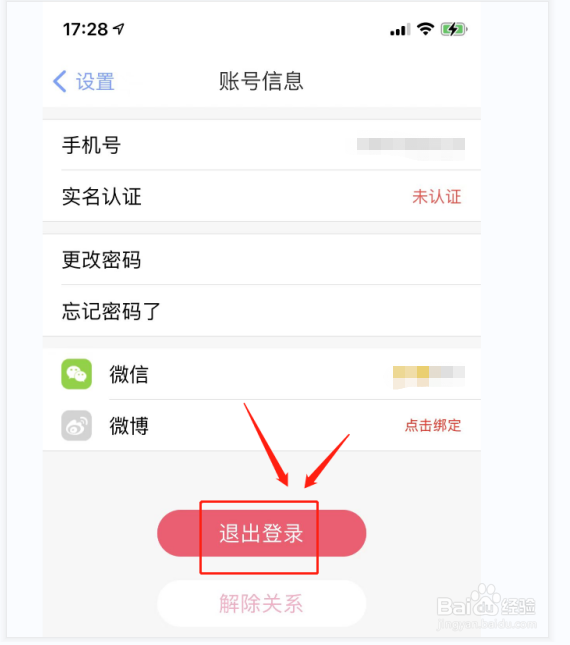Tap the gray Weibo icon
The width and height of the screenshot is (570, 645).
(76, 425)
